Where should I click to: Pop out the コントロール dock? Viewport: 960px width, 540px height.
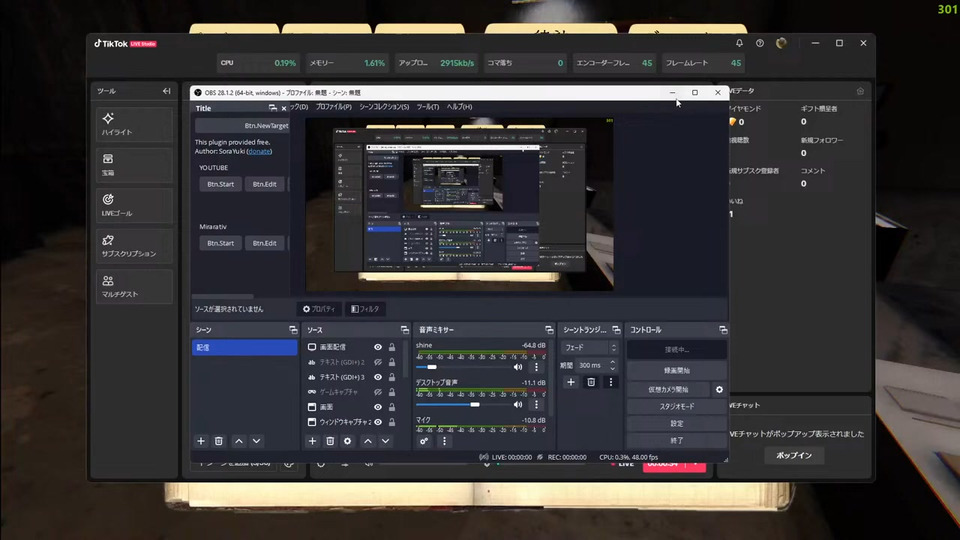click(723, 330)
